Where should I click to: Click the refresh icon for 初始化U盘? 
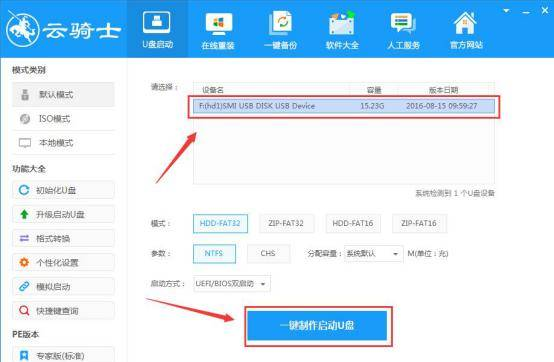pyautogui.click(x=24, y=190)
